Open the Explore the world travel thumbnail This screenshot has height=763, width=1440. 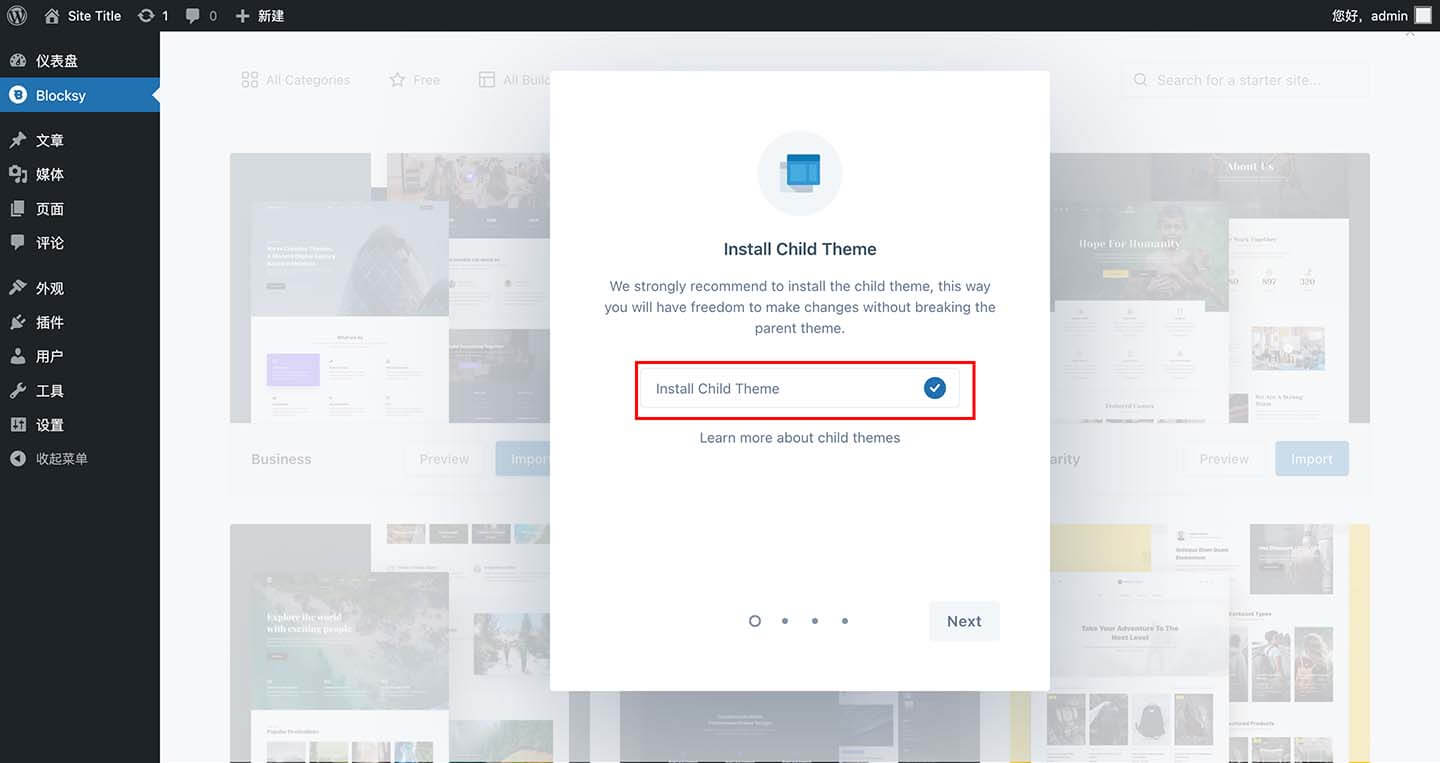pyautogui.click(x=390, y=643)
